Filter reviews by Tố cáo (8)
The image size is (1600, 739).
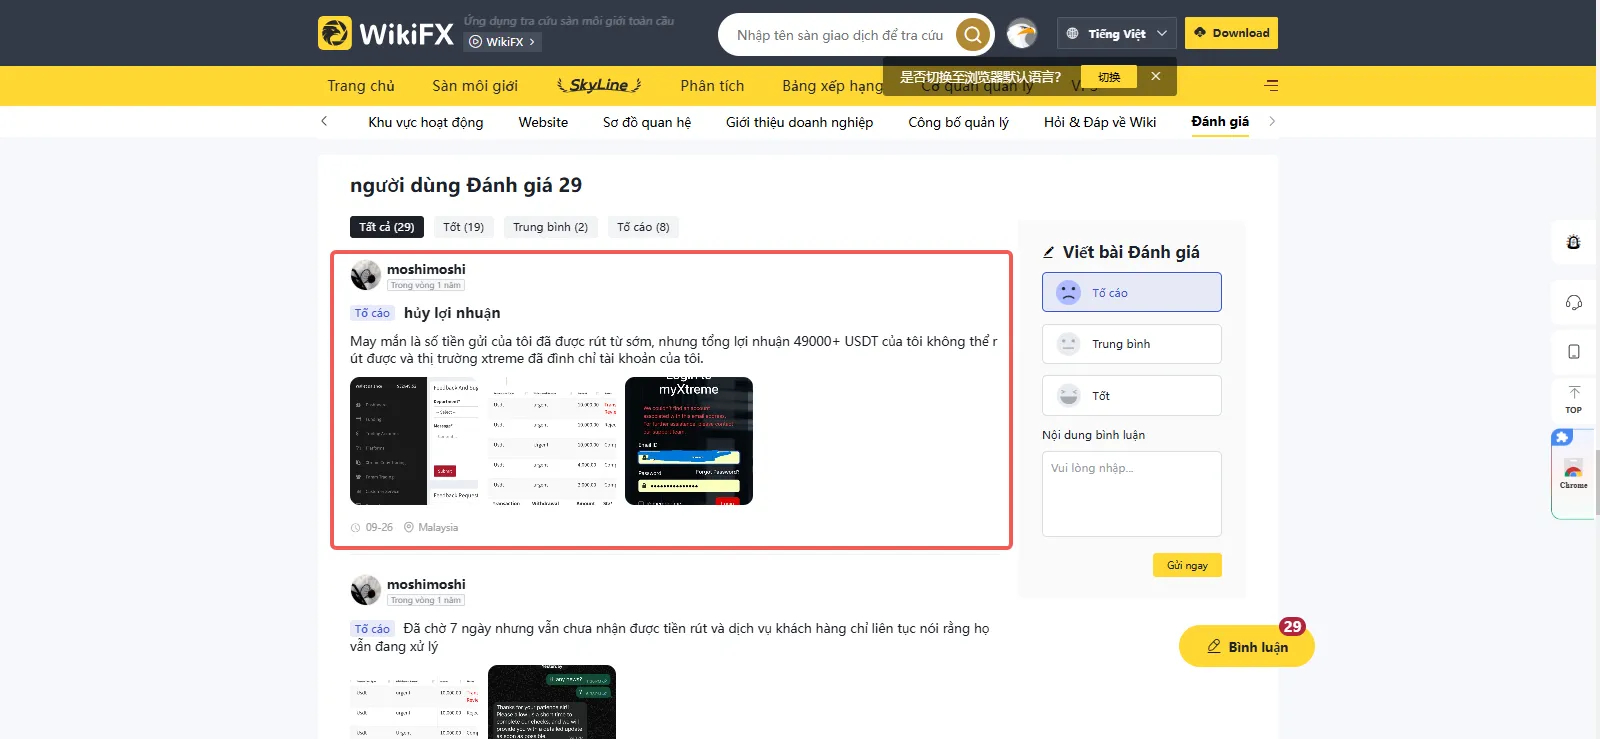coord(643,227)
